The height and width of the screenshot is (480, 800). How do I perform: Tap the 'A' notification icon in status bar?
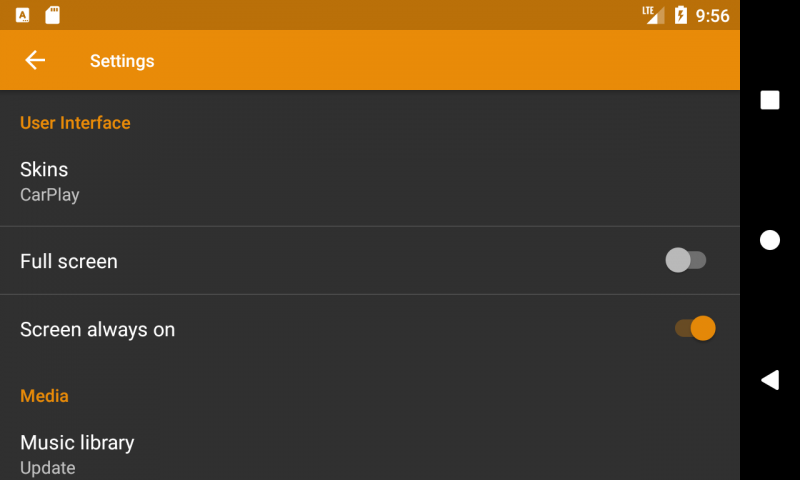22,15
